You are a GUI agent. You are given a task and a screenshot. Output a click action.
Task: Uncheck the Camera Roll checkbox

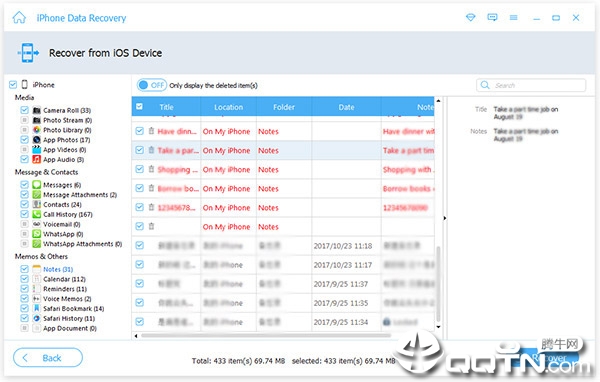click(24, 110)
